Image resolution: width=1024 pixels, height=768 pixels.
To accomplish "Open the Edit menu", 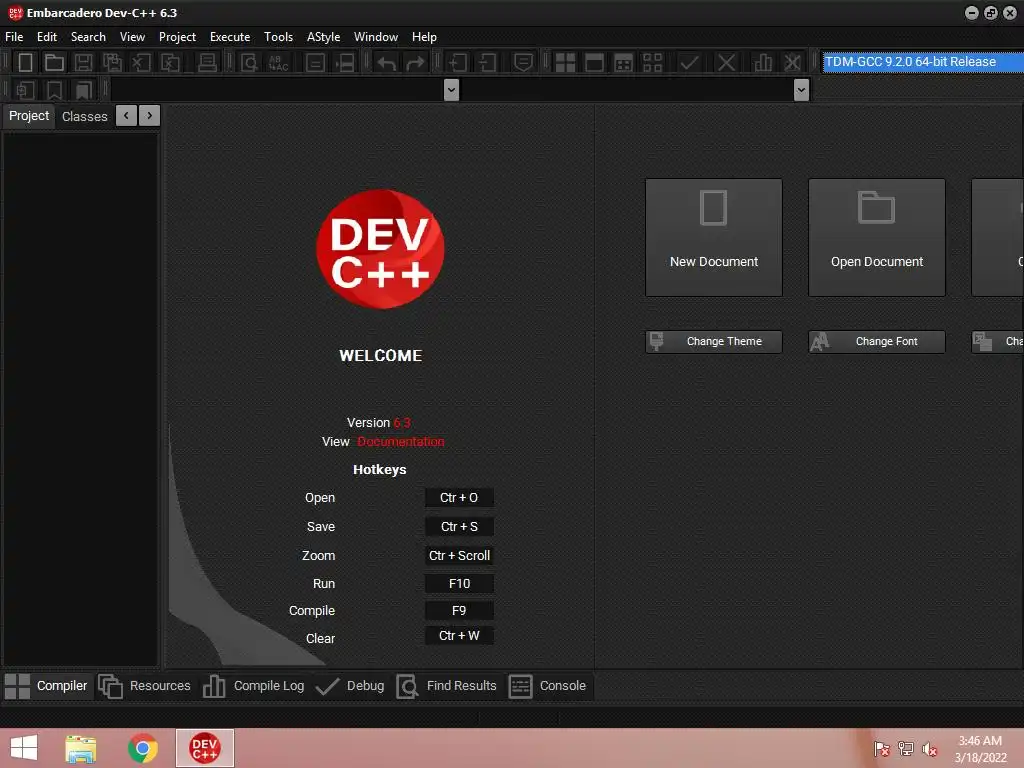I will click(x=46, y=37).
